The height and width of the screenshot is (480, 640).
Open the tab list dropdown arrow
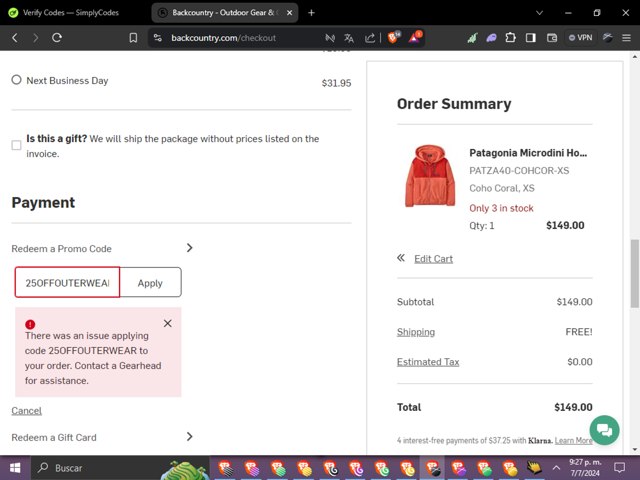(x=539, y=13)
